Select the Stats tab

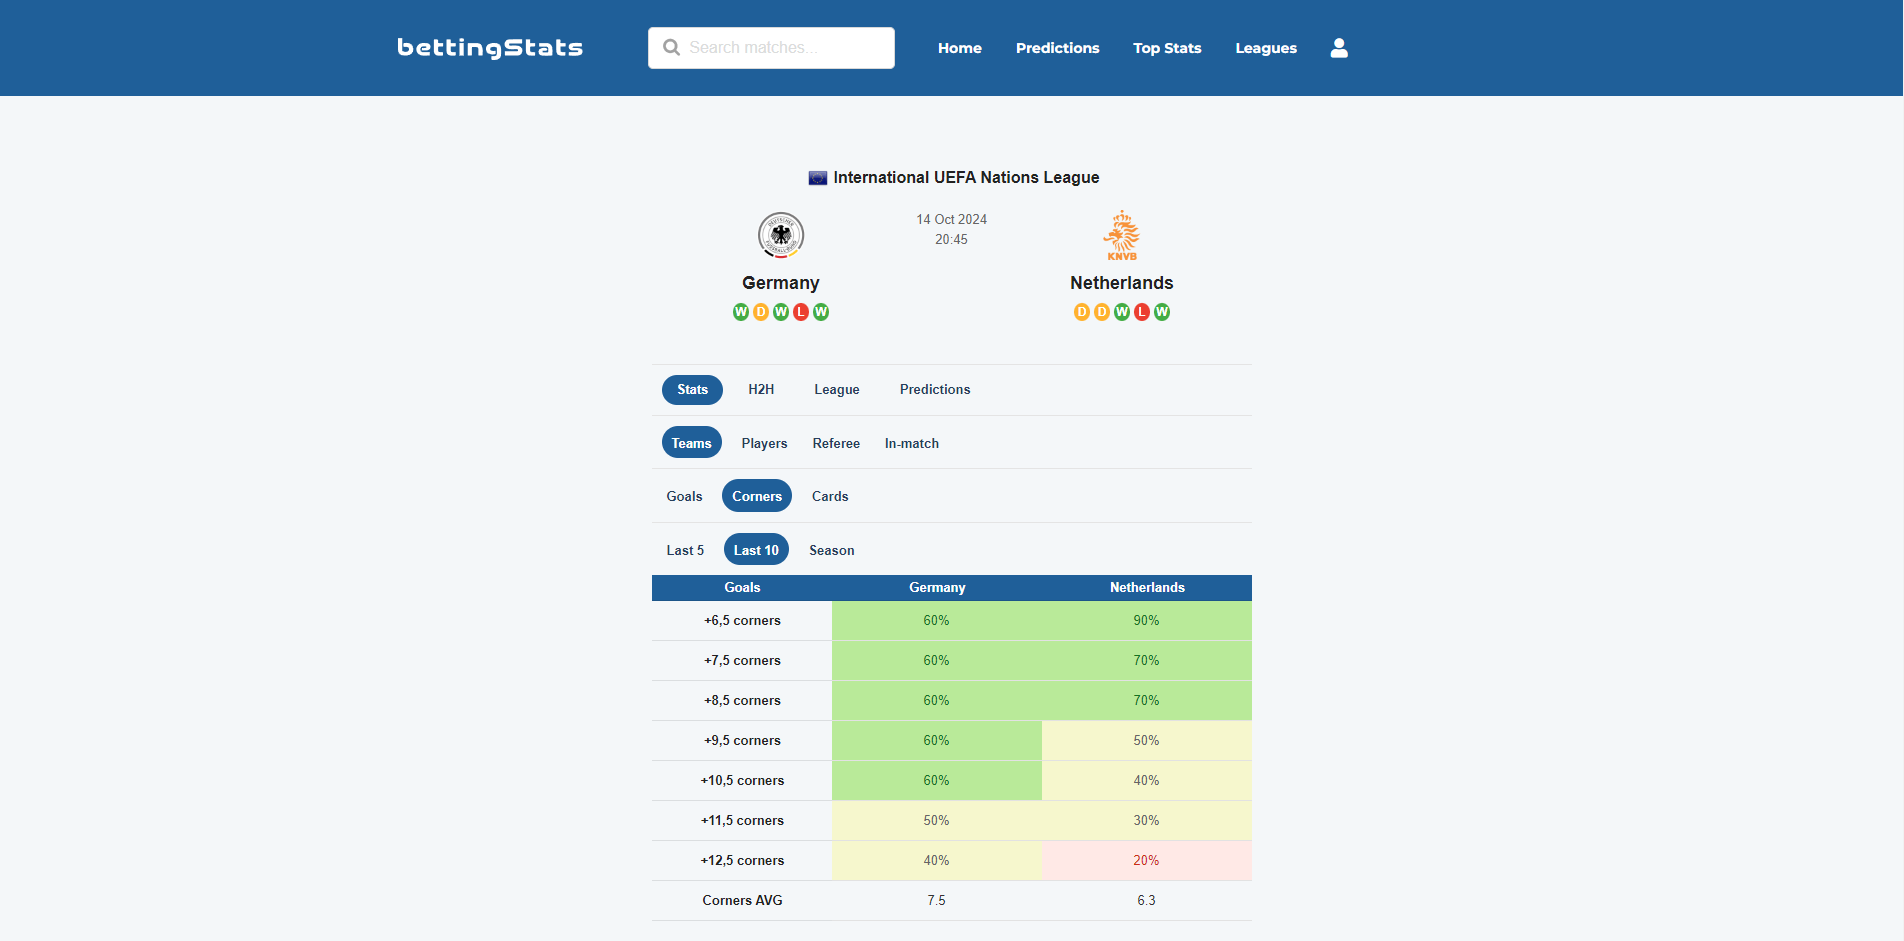pos(692,390)
